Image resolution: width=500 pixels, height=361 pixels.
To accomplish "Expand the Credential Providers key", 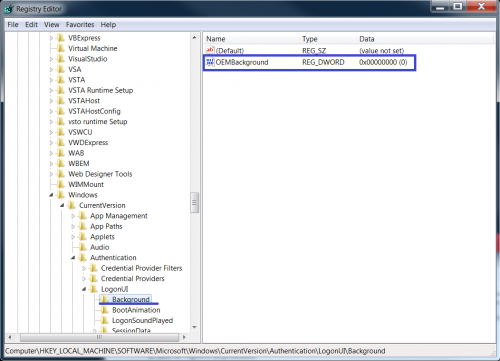I will (x=84, y=279).
